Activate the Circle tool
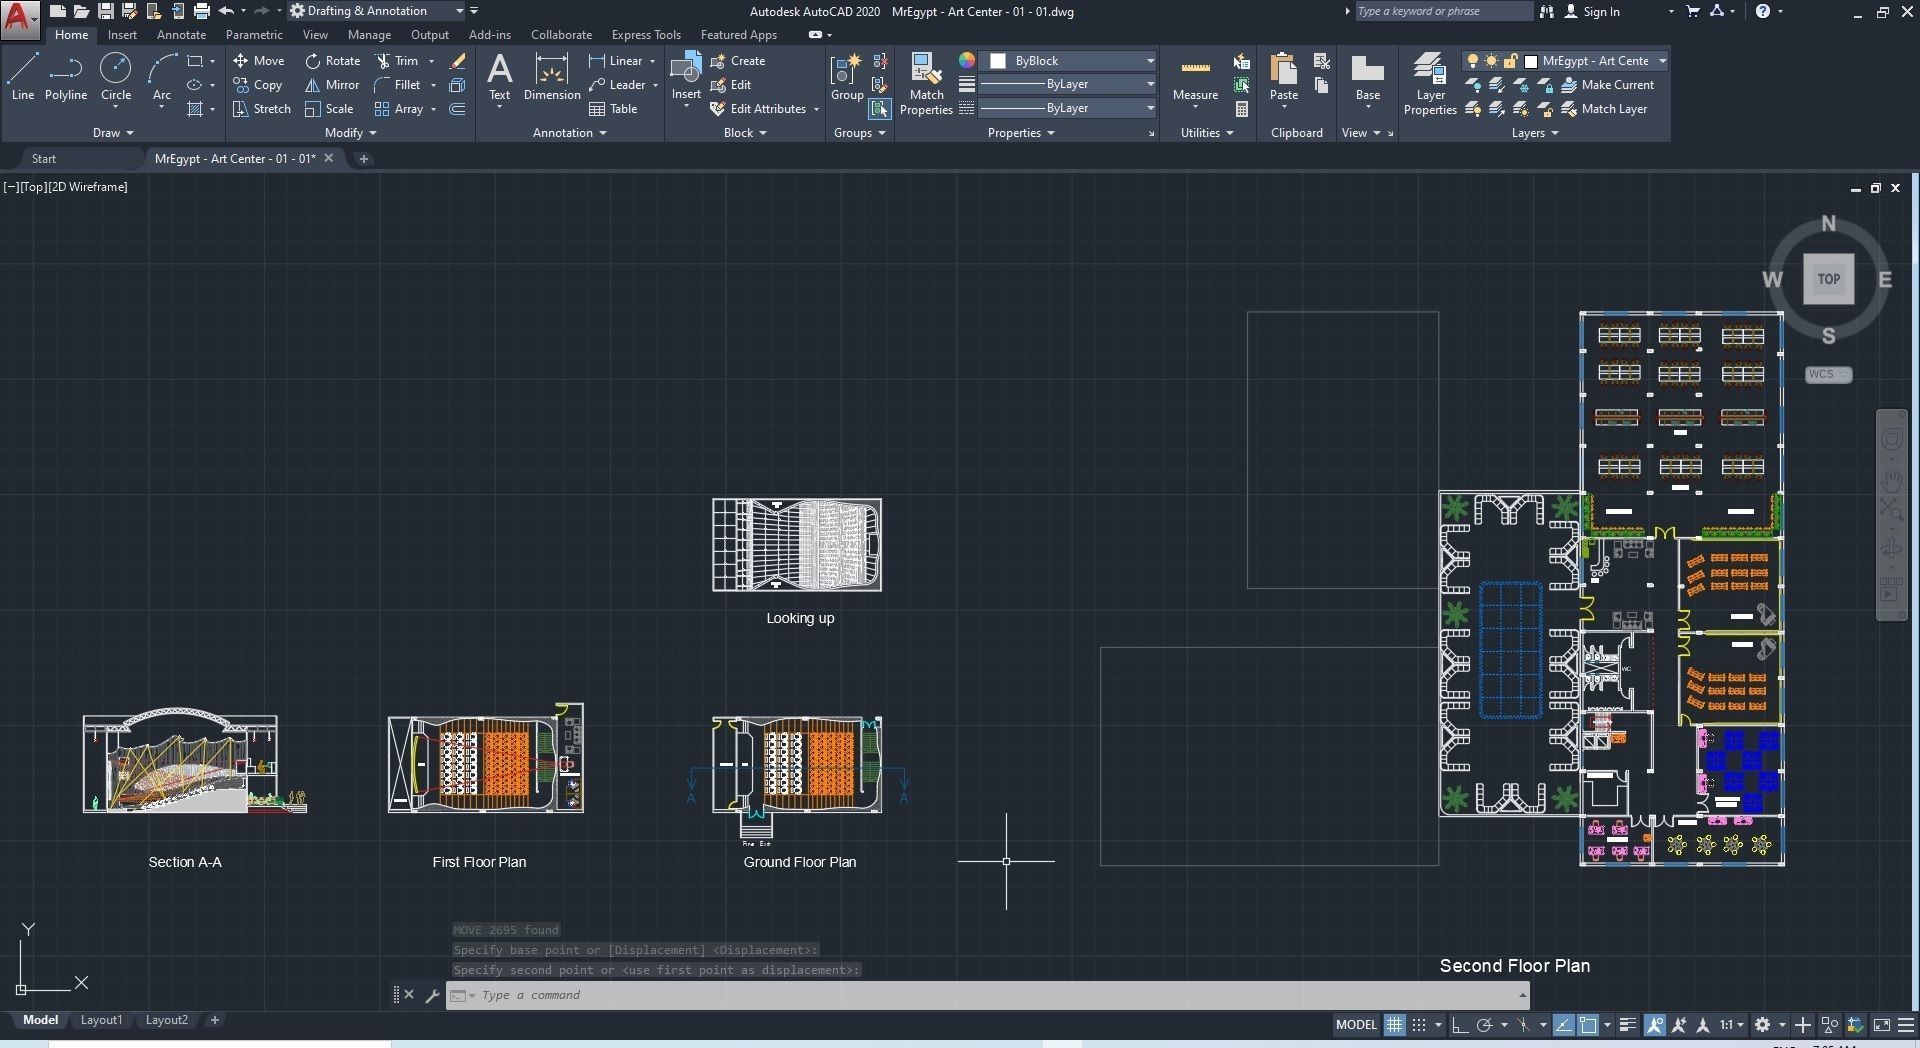The height and width of the screenshot is (1048, 1920). (x=116, y=77)
